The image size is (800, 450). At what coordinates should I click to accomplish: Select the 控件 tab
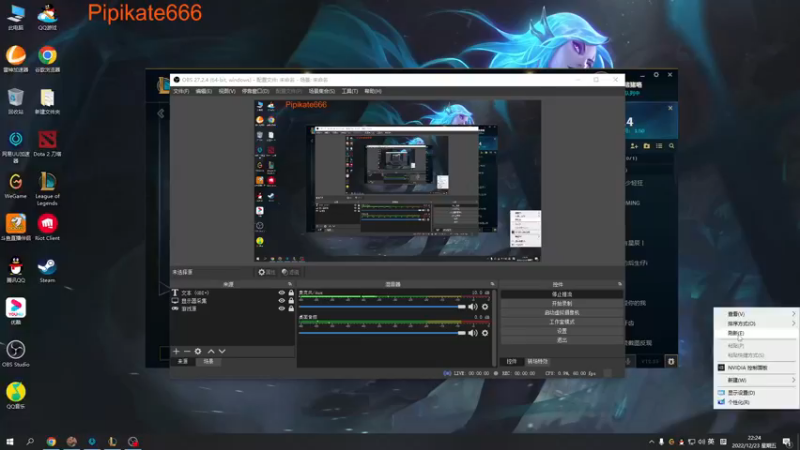click(x=512, y=361)
